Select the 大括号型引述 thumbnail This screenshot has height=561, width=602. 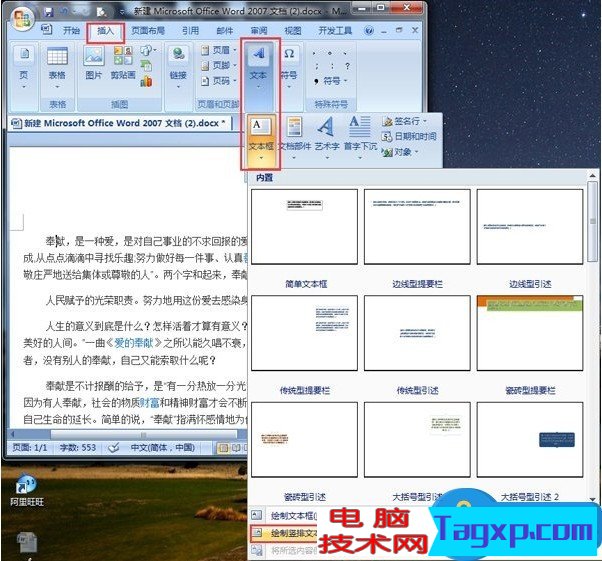pos(417,440)
